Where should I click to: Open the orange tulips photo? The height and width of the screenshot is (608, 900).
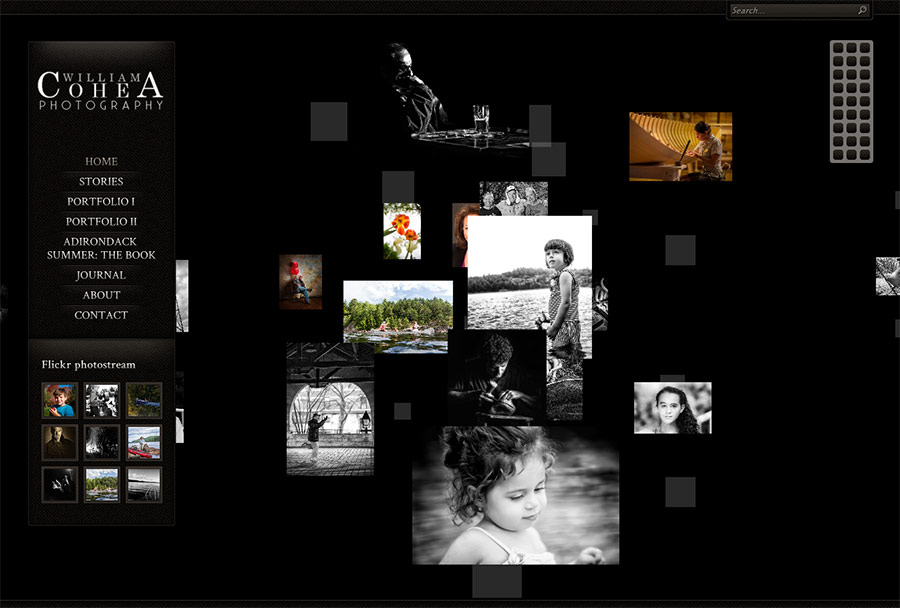pyautogui.click(x=402, y=231)
